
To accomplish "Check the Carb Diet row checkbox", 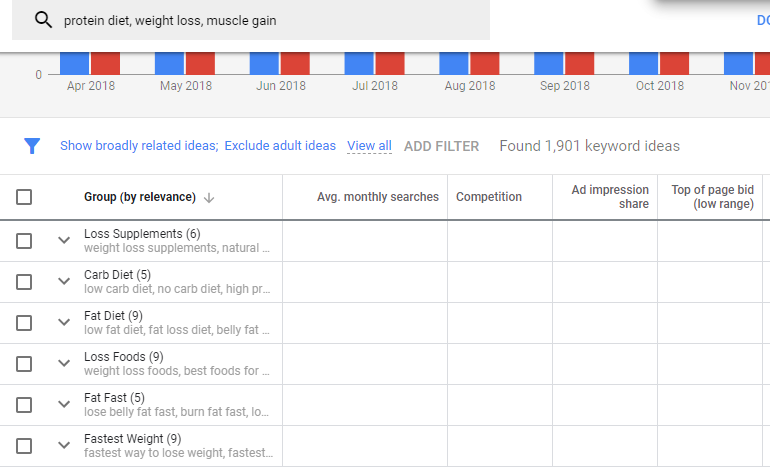I will (x=24, y=282).
